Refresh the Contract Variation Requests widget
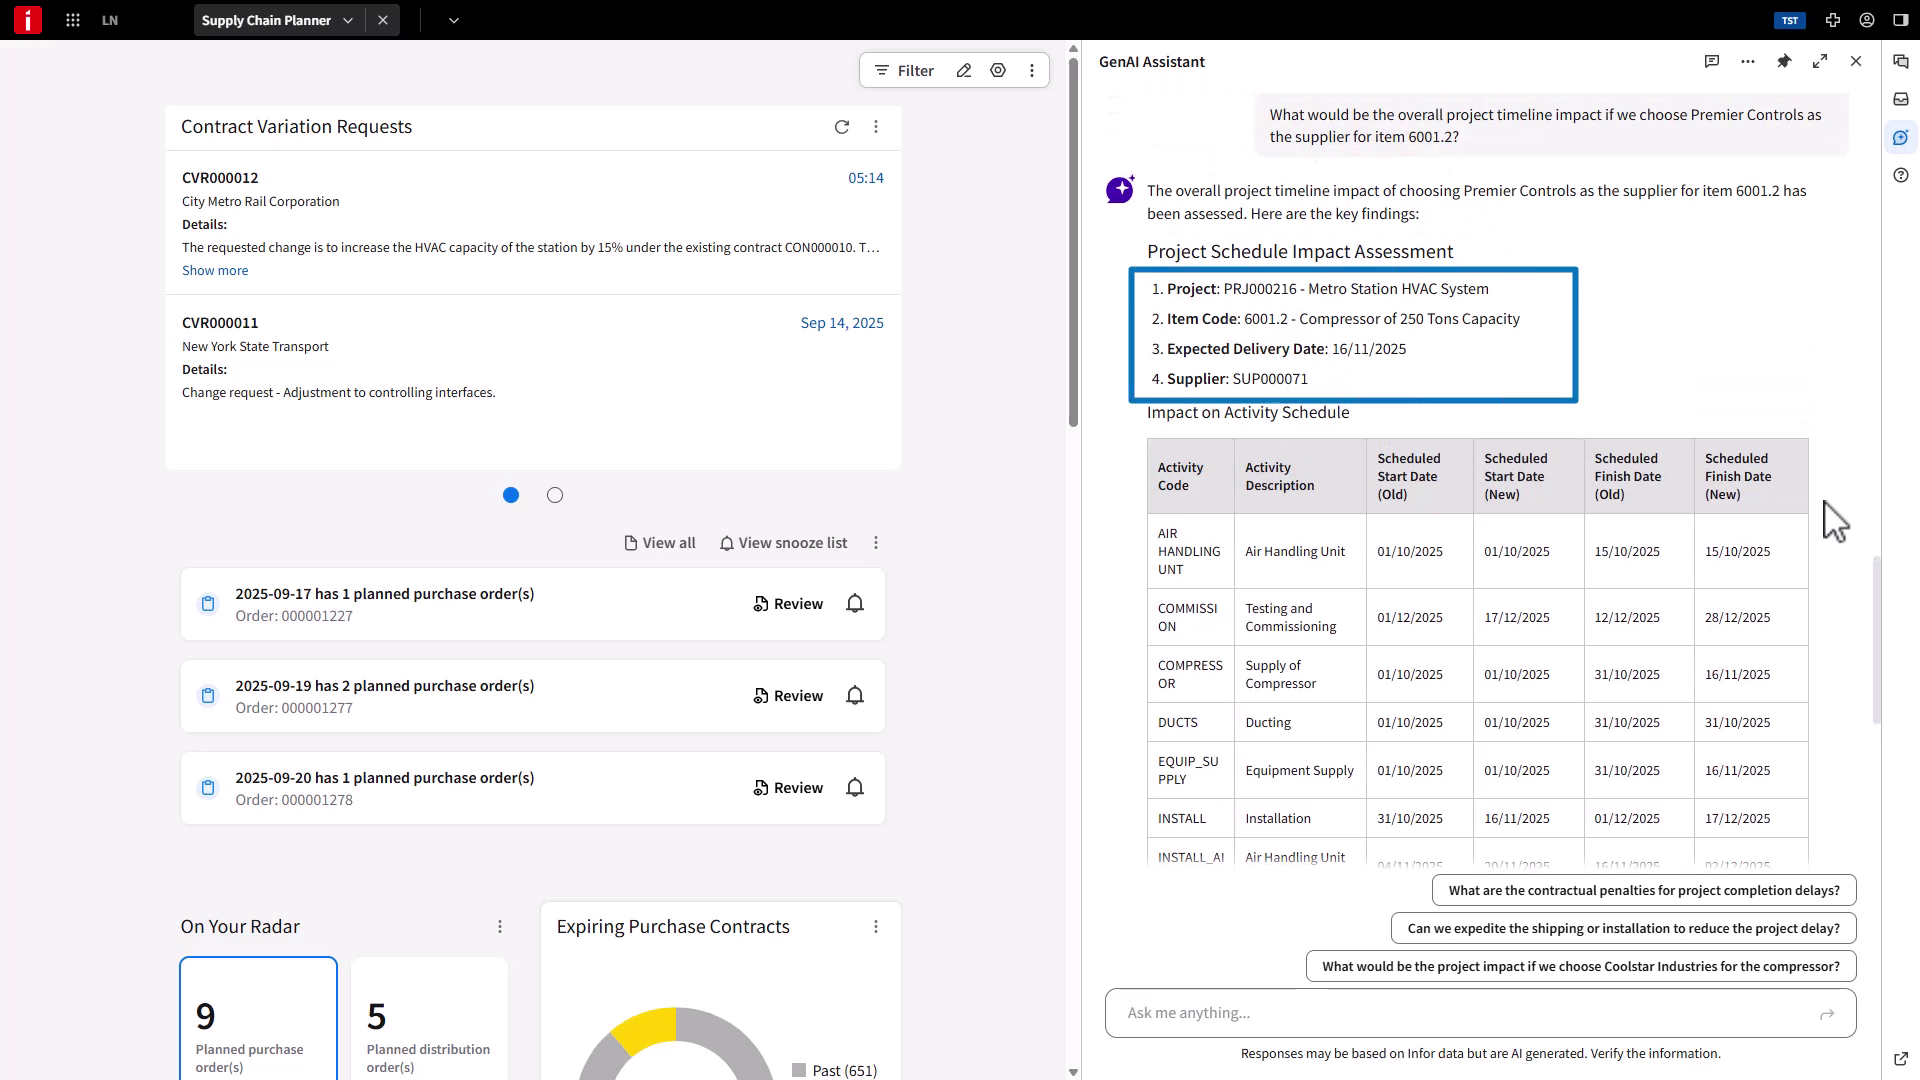 (842, 127)
